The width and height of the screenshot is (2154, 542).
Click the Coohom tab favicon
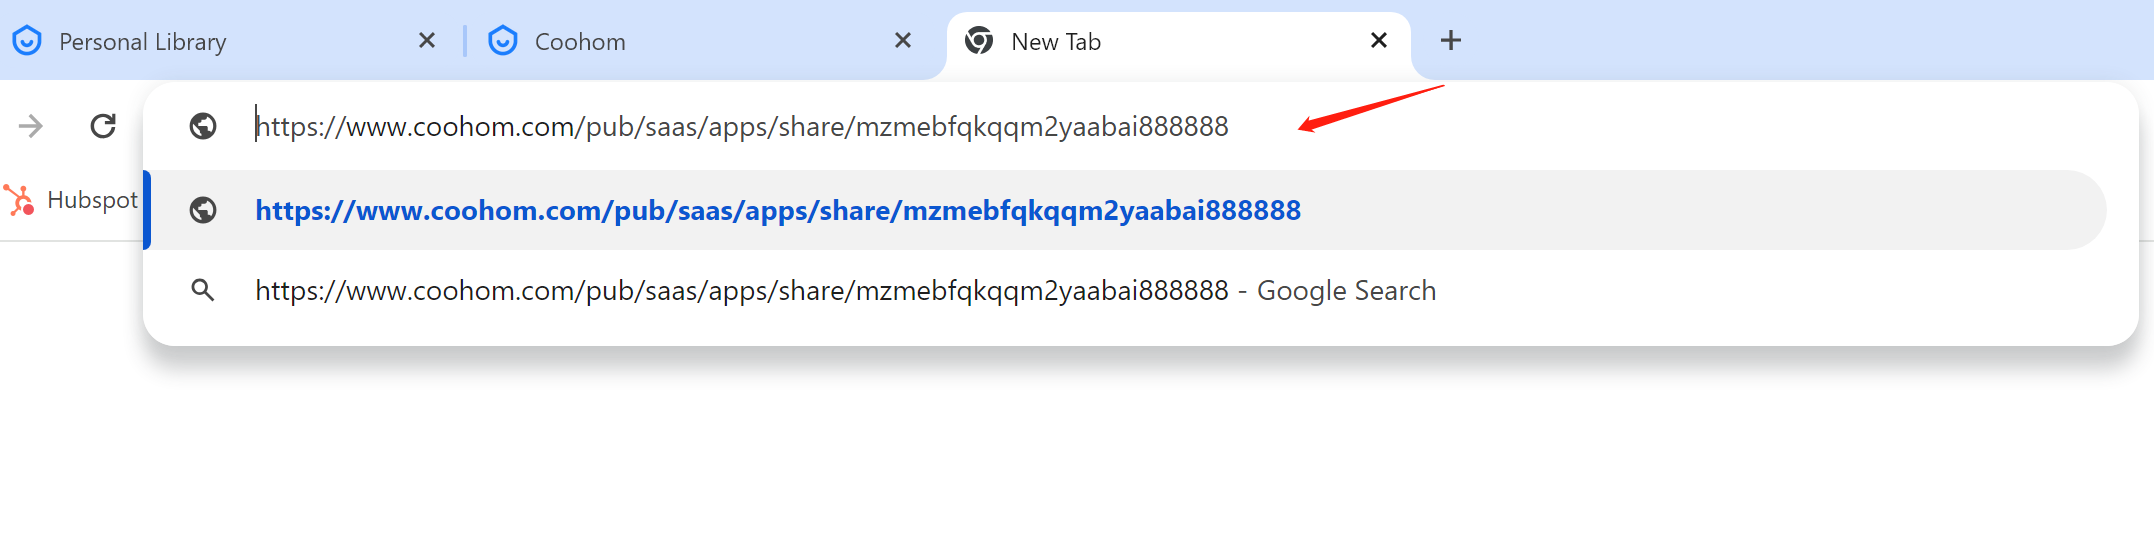coord(503,41)
